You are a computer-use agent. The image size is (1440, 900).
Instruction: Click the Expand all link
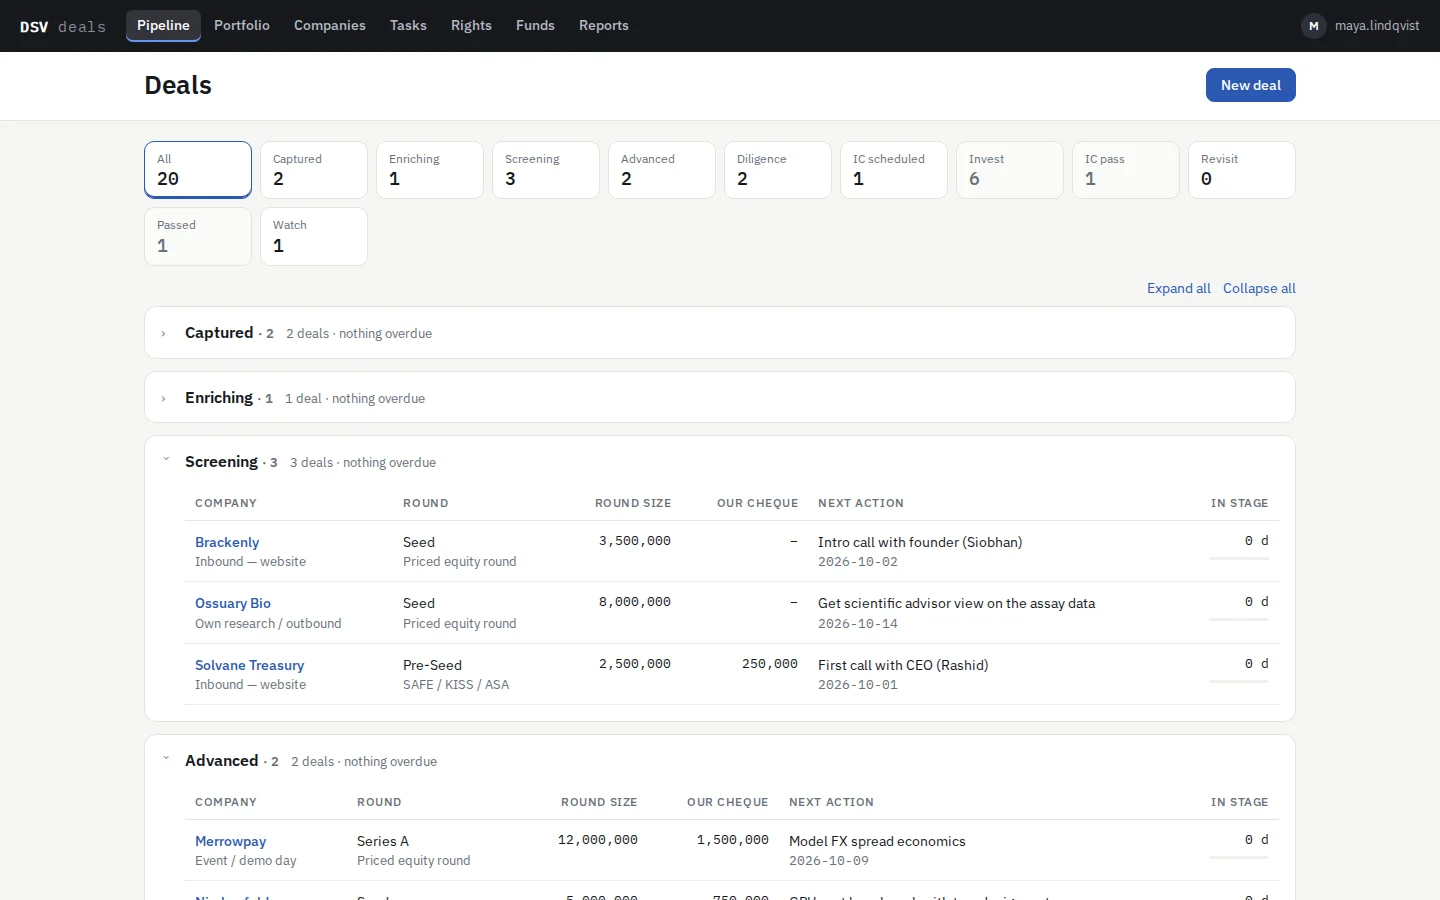click(1178, 288)
